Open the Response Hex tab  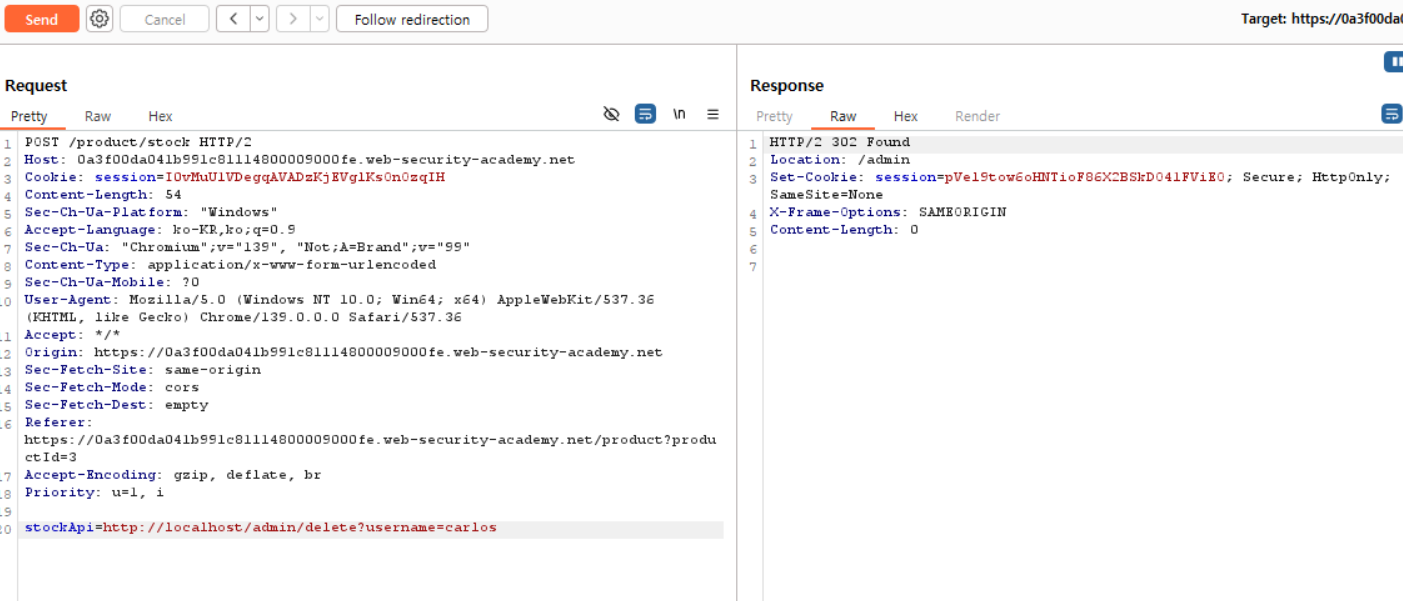[x=906, y=116]
